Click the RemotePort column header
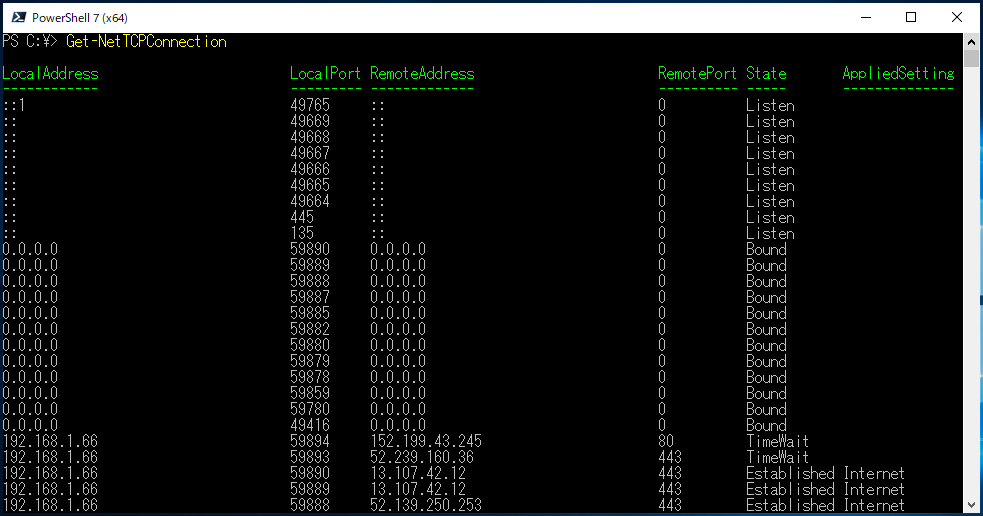This screenshot has height=516, width=983. tap(697, 74)
